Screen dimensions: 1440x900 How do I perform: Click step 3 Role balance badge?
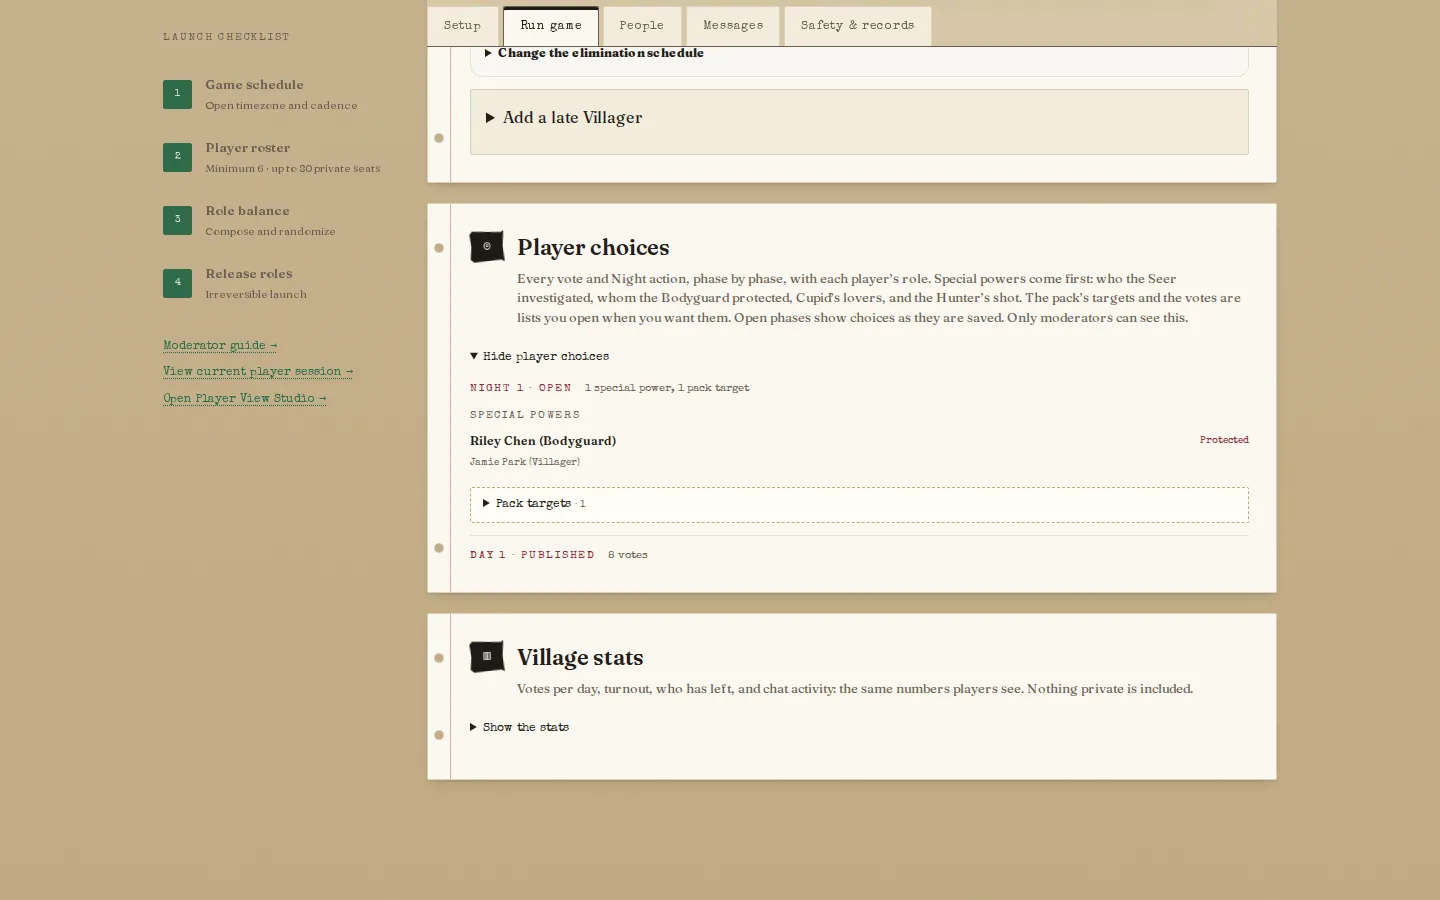tap(177, 220)
